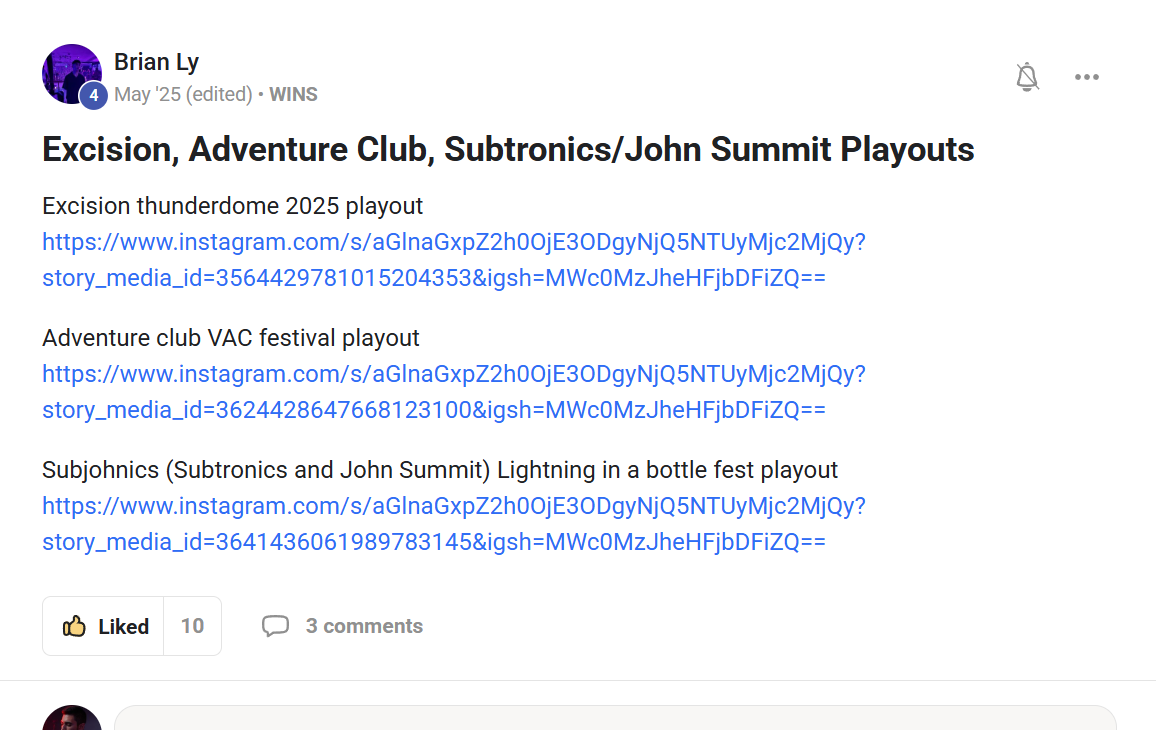Open the Subjohnics Lightning in a Bottle Instagram link
This screenshot has width=1156, height=730.
click(453, 524)
